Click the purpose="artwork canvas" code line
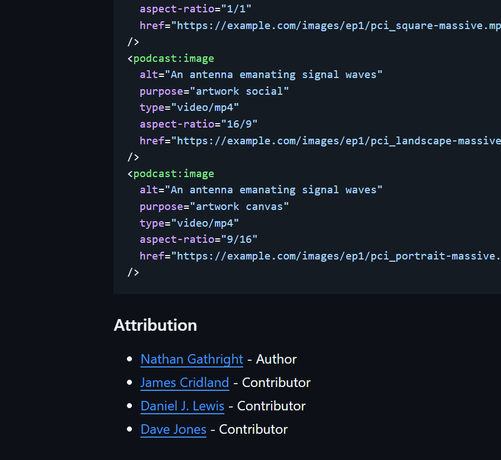Screen dimensions: 501x460 coord(214,207)
